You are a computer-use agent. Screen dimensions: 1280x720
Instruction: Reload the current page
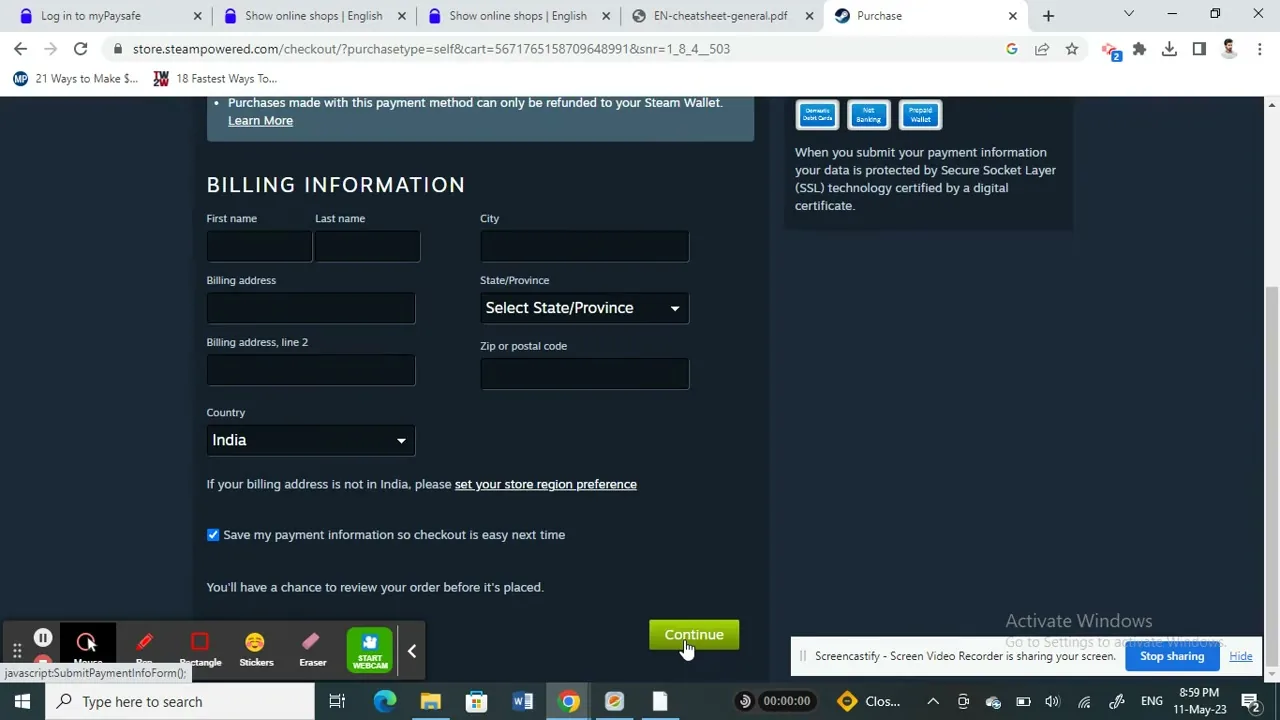(x=80, y=48)
